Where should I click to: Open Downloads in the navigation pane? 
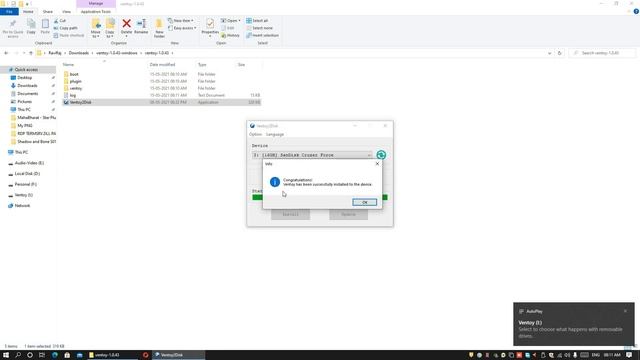pyautogui.click(x=27, y=86)
